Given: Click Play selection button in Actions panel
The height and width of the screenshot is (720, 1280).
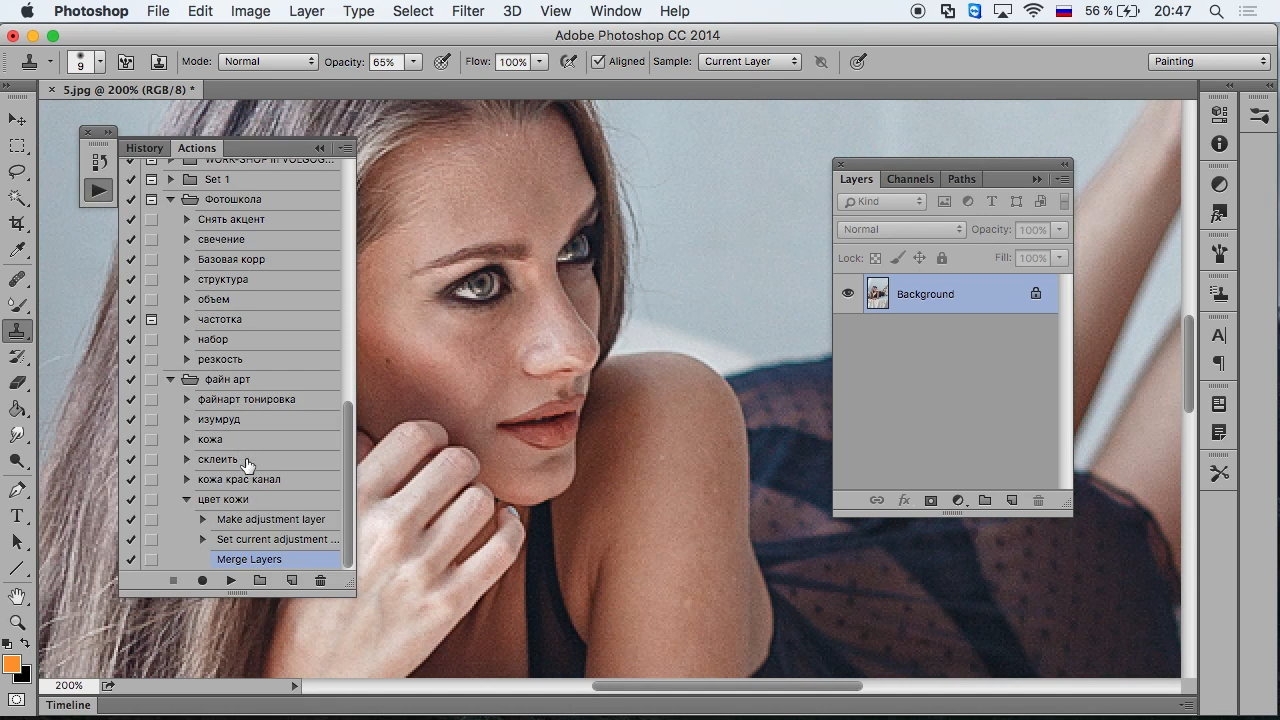Looking at the screenshot, I should point(231,580).
